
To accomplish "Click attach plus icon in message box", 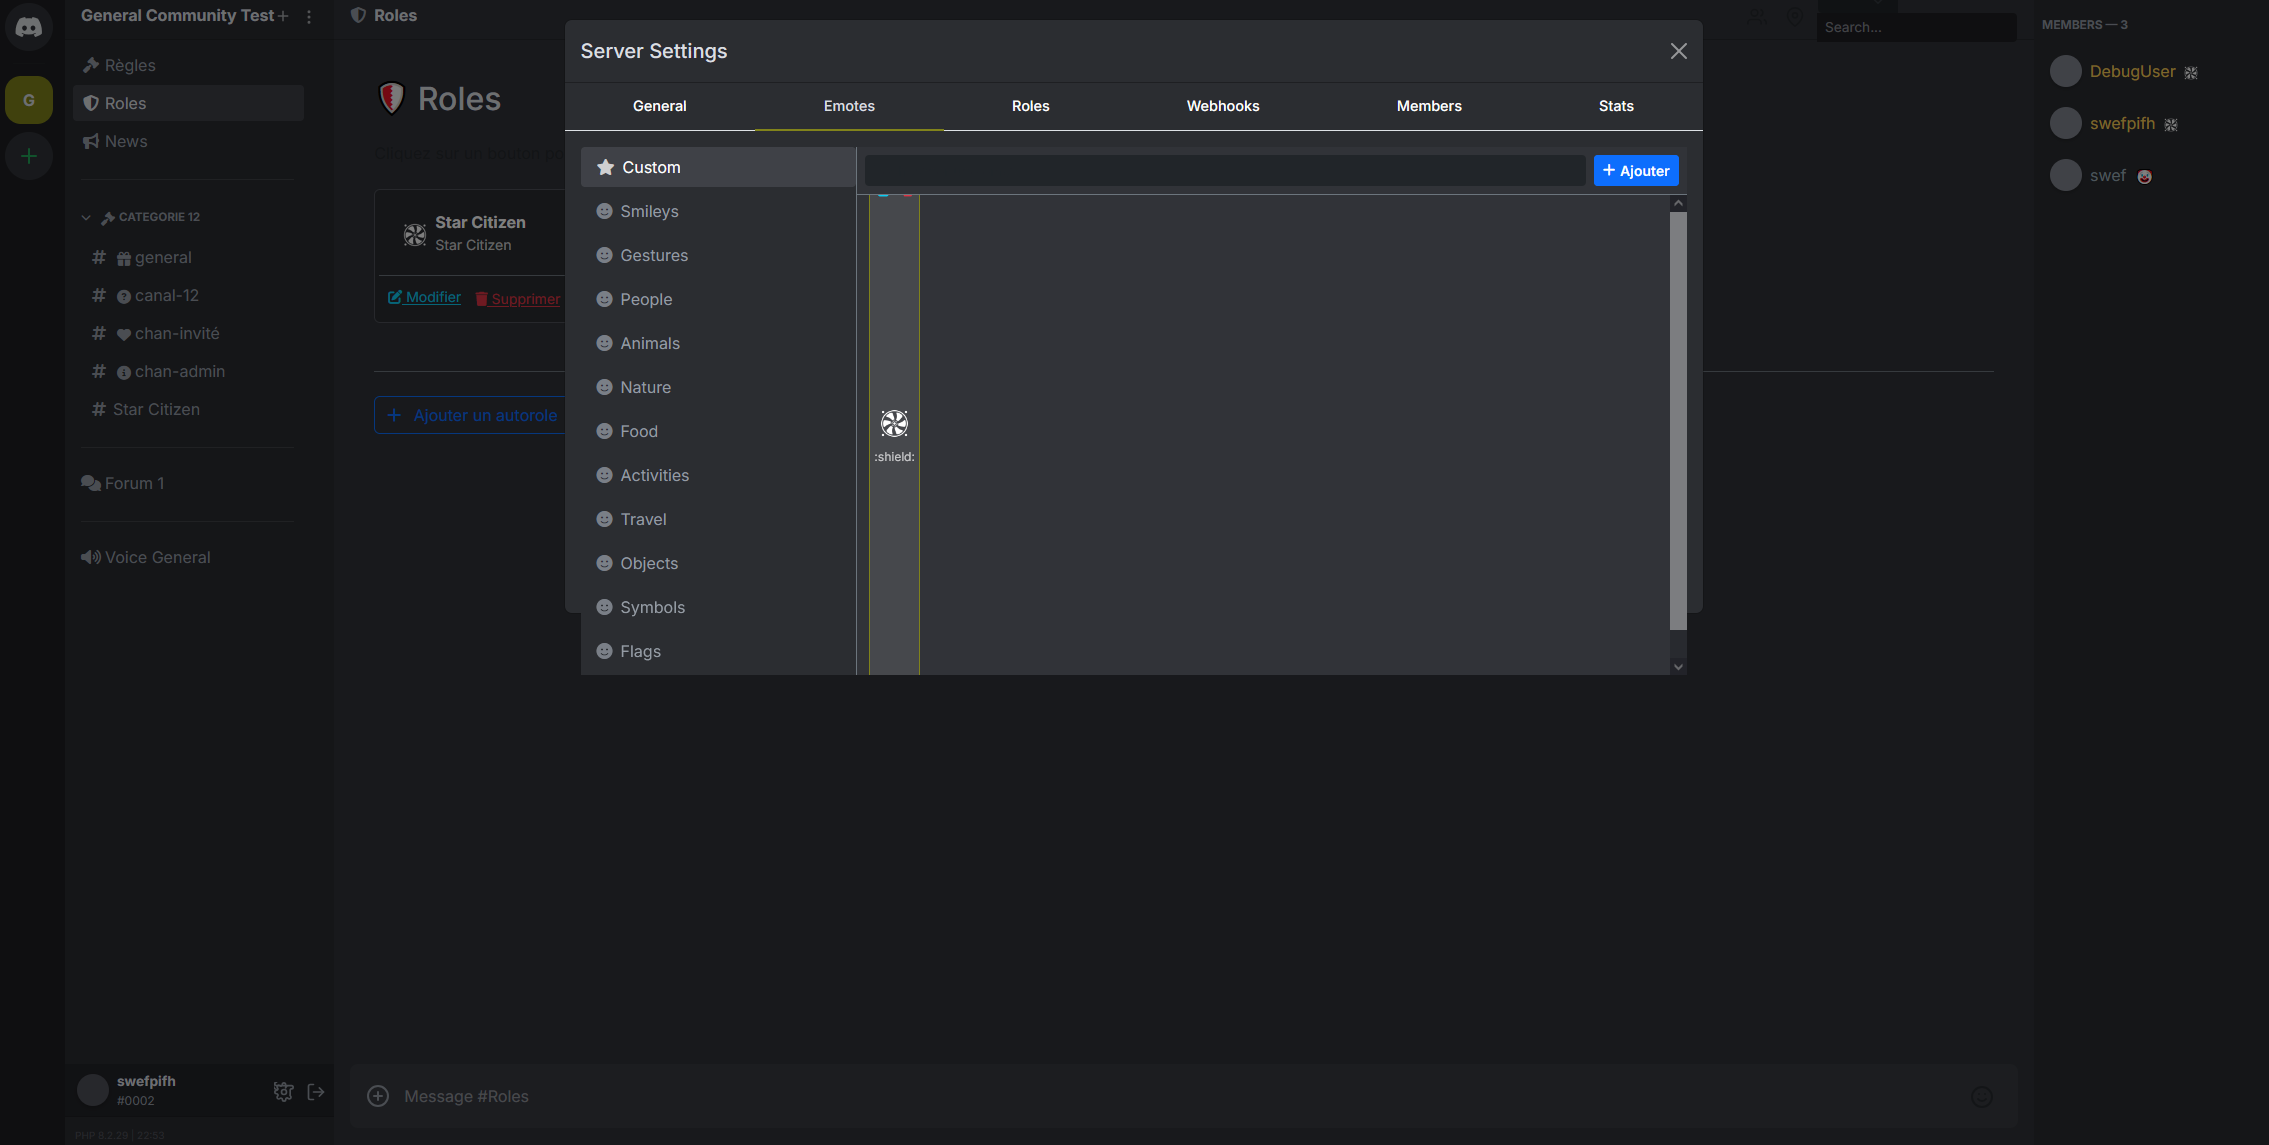I will click(x=378, y=1096).
